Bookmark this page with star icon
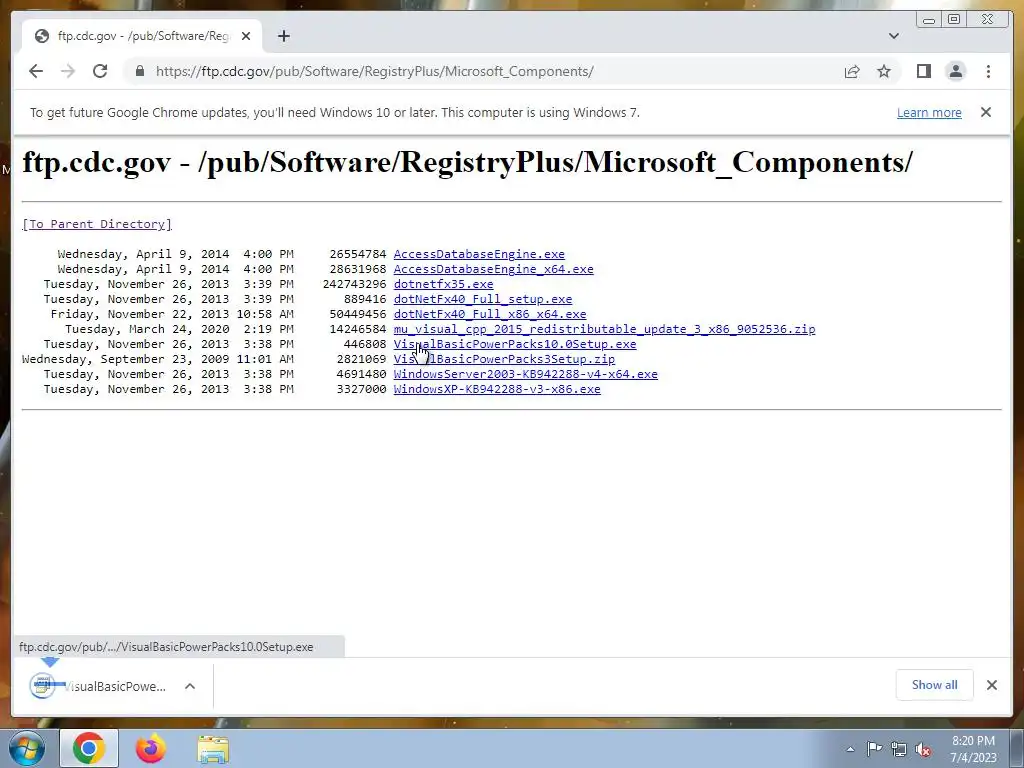Image resolution: width=1024 pixels, height=768 pixels. [884, 71]
